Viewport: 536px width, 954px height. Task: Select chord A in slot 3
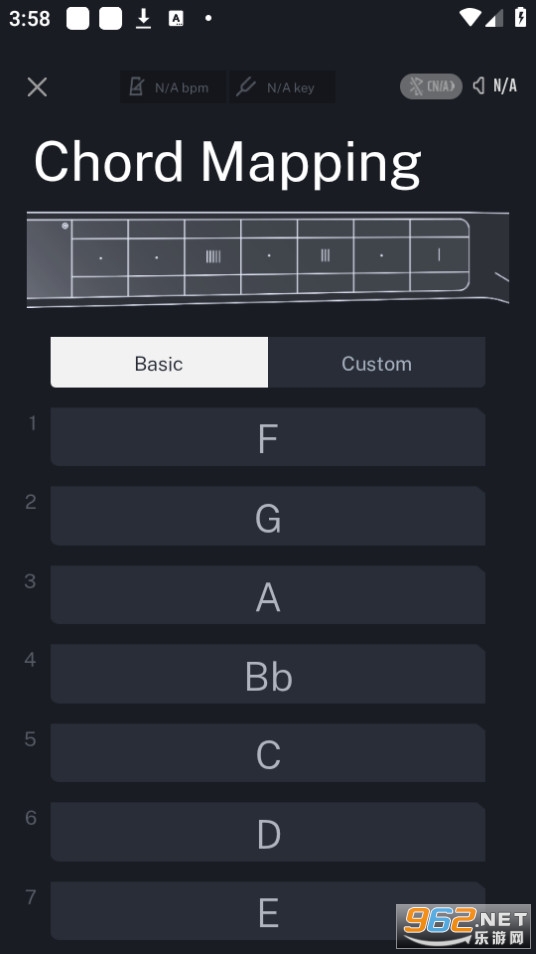pyautogui.click(x=268, y=595)
